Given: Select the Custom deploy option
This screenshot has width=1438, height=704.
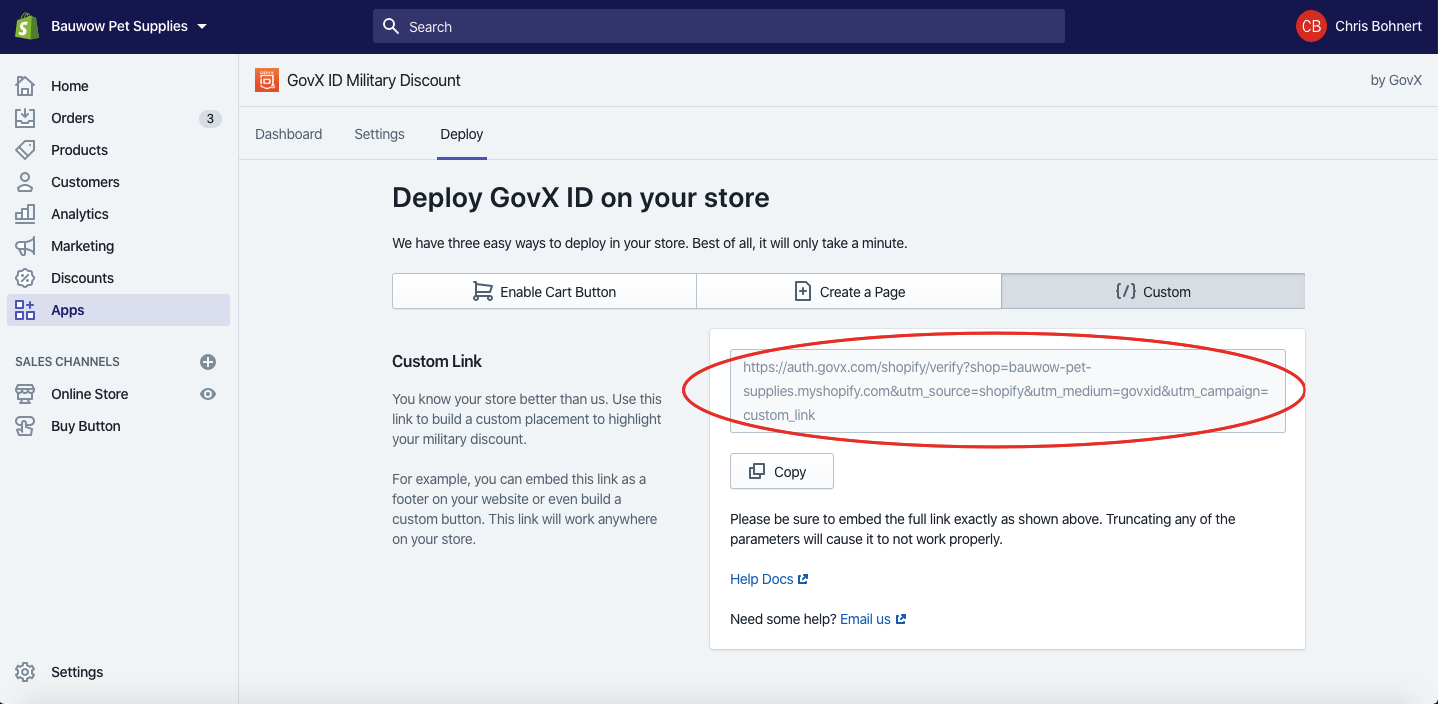Looking at the screenshot, I should [1153, 292].
